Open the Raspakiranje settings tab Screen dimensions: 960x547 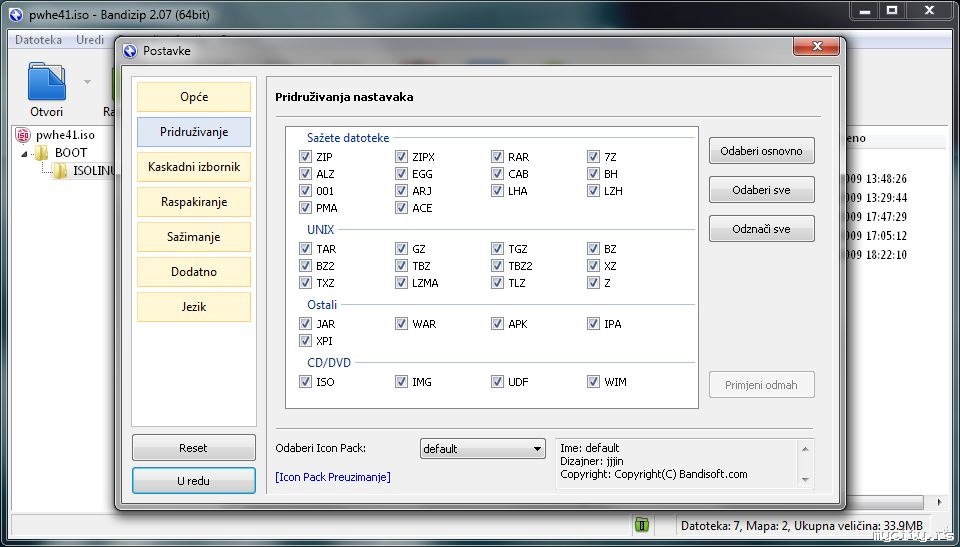click(194, 202)
